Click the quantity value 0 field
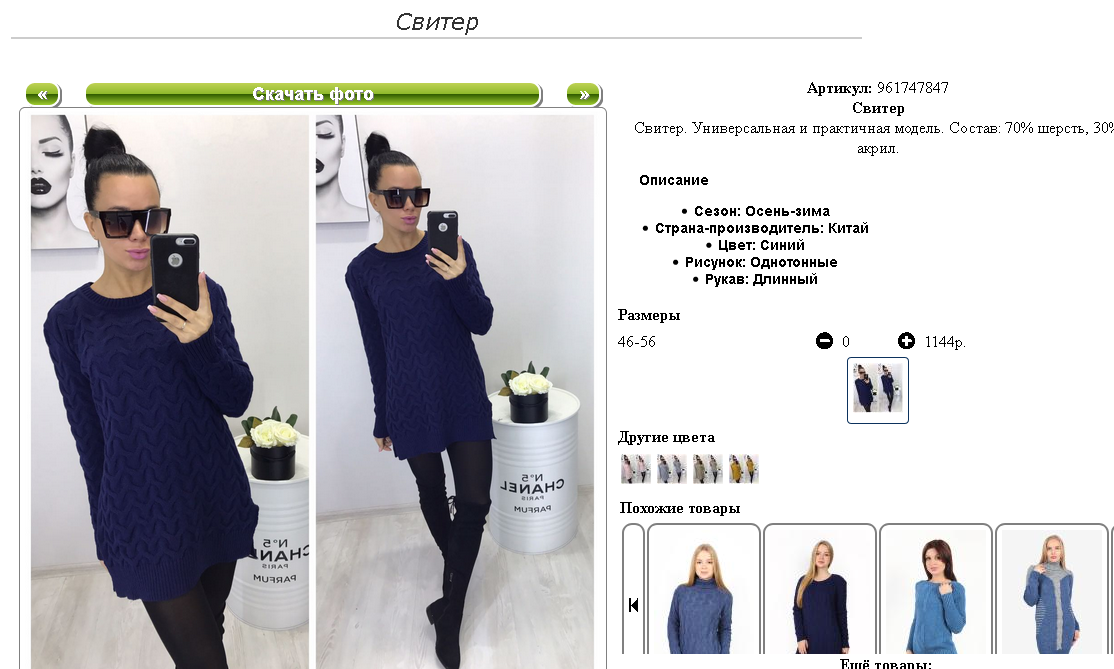This screenshot has width=1114, height=669. coord(845,342)
